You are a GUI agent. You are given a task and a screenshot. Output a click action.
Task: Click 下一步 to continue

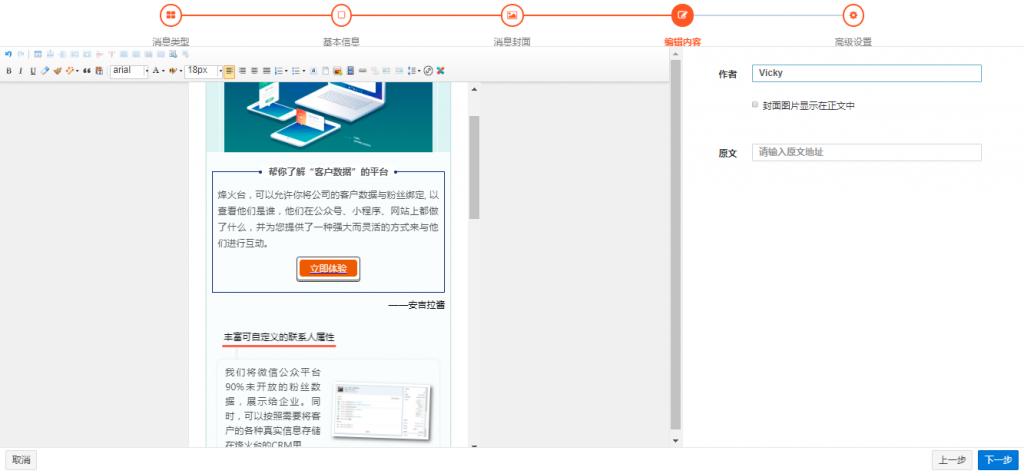click(x=998, y=460)
